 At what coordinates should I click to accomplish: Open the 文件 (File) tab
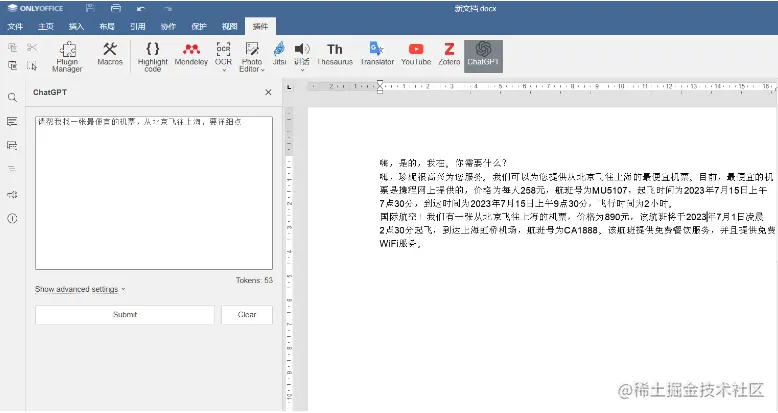point(15,26)
